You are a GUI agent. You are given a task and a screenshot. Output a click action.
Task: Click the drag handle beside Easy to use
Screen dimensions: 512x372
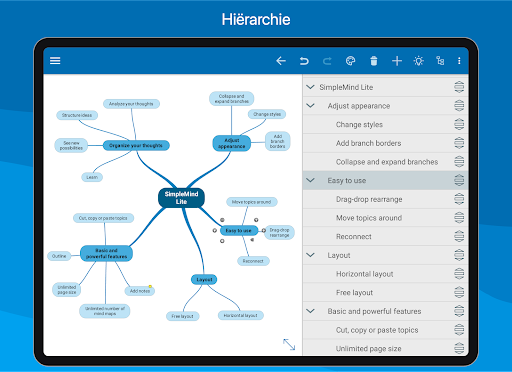[459, 180]
